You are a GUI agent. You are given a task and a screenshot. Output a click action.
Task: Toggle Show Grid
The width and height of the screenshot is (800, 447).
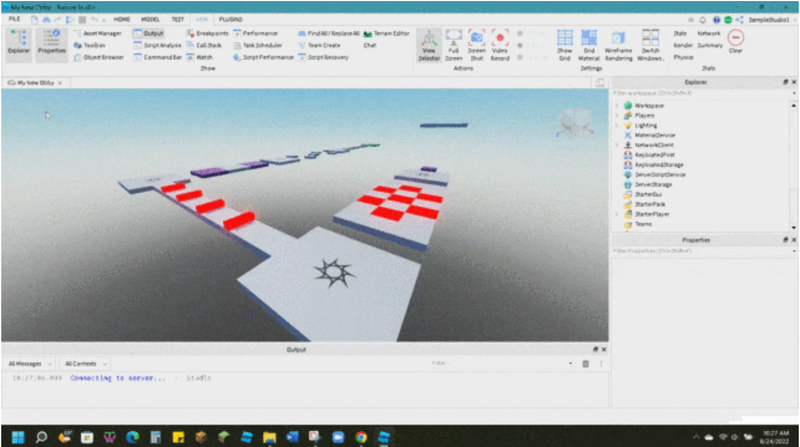tap(564, 45)
